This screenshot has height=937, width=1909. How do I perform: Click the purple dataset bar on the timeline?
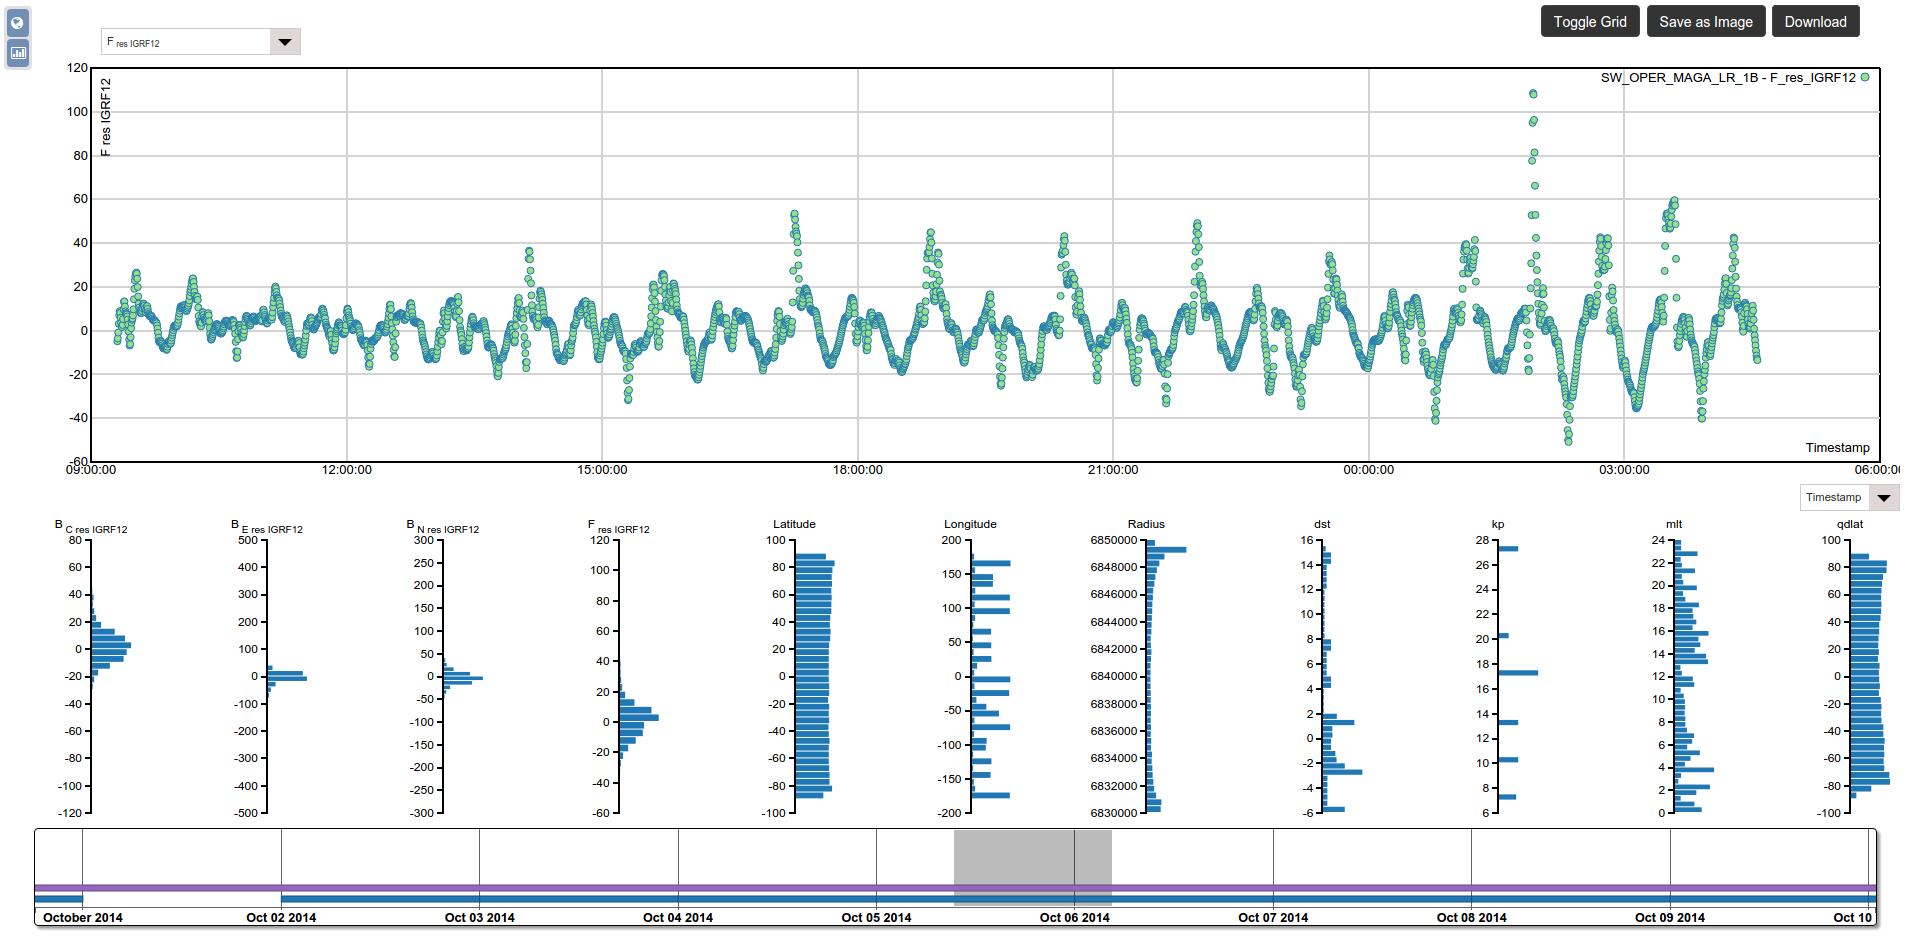(955, 888)
